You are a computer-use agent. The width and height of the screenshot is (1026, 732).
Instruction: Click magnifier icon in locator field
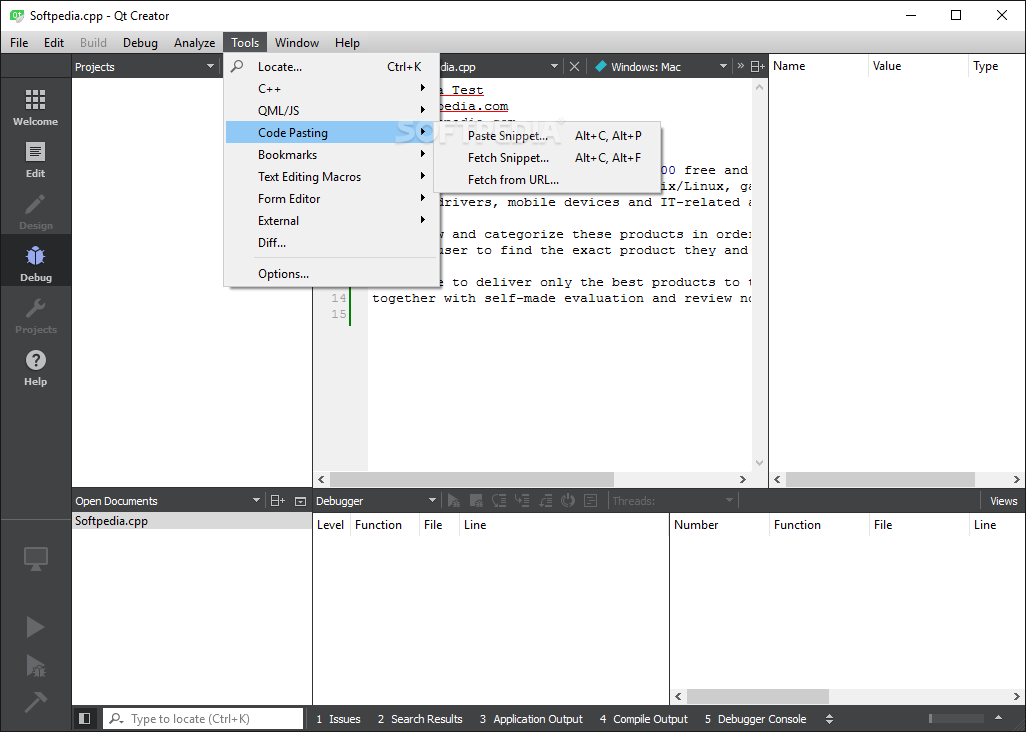point(116,718)
